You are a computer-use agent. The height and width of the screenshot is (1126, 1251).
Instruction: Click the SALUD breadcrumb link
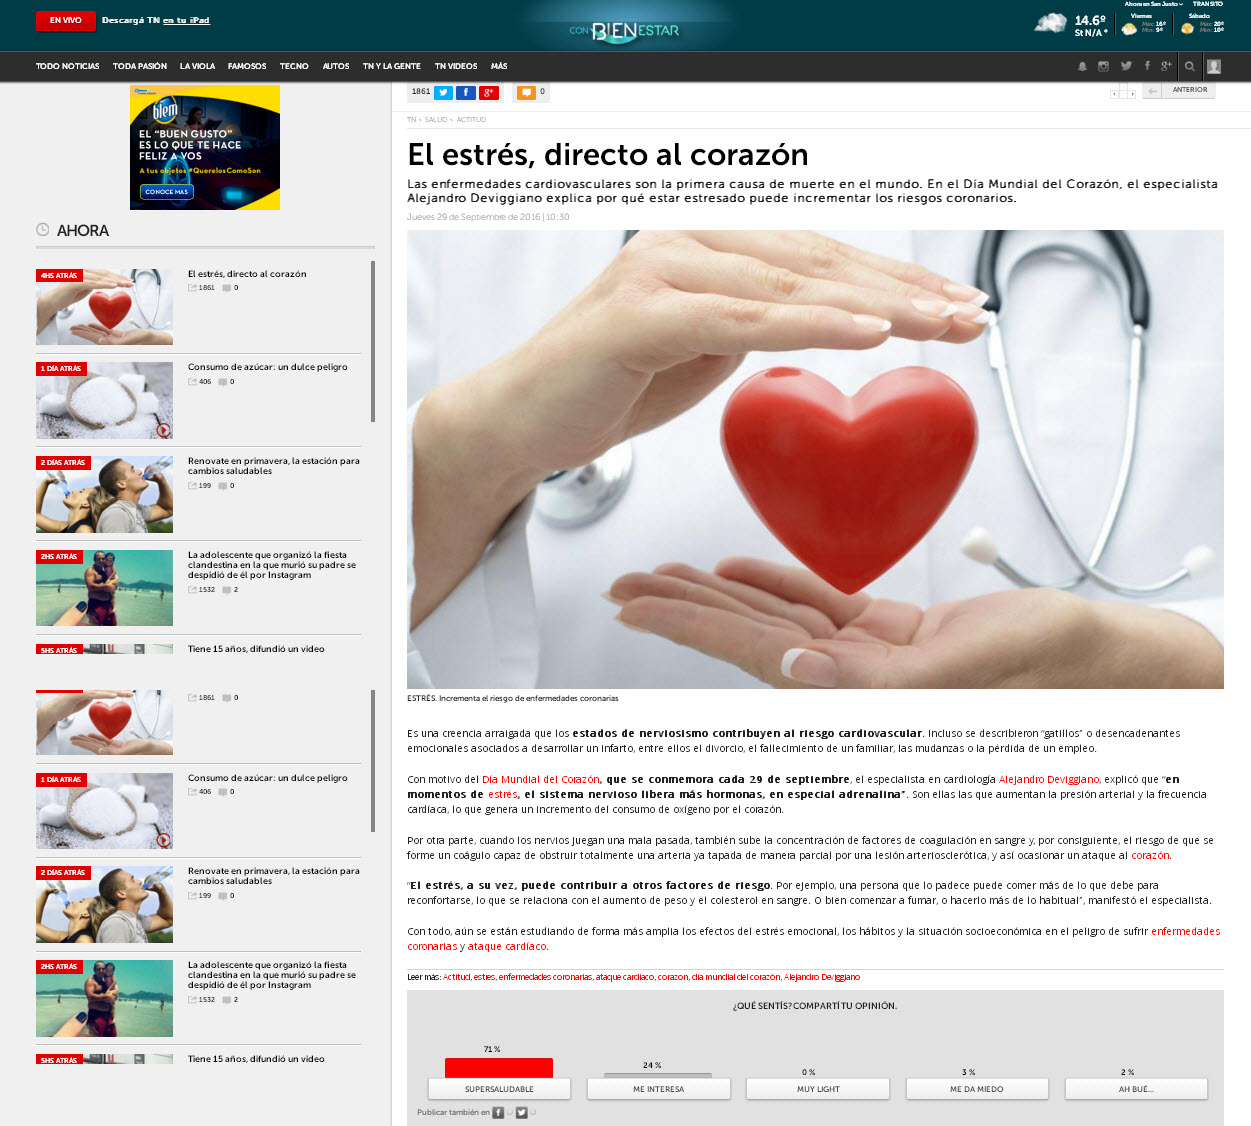pyautogui.click(x=436, y=120)
